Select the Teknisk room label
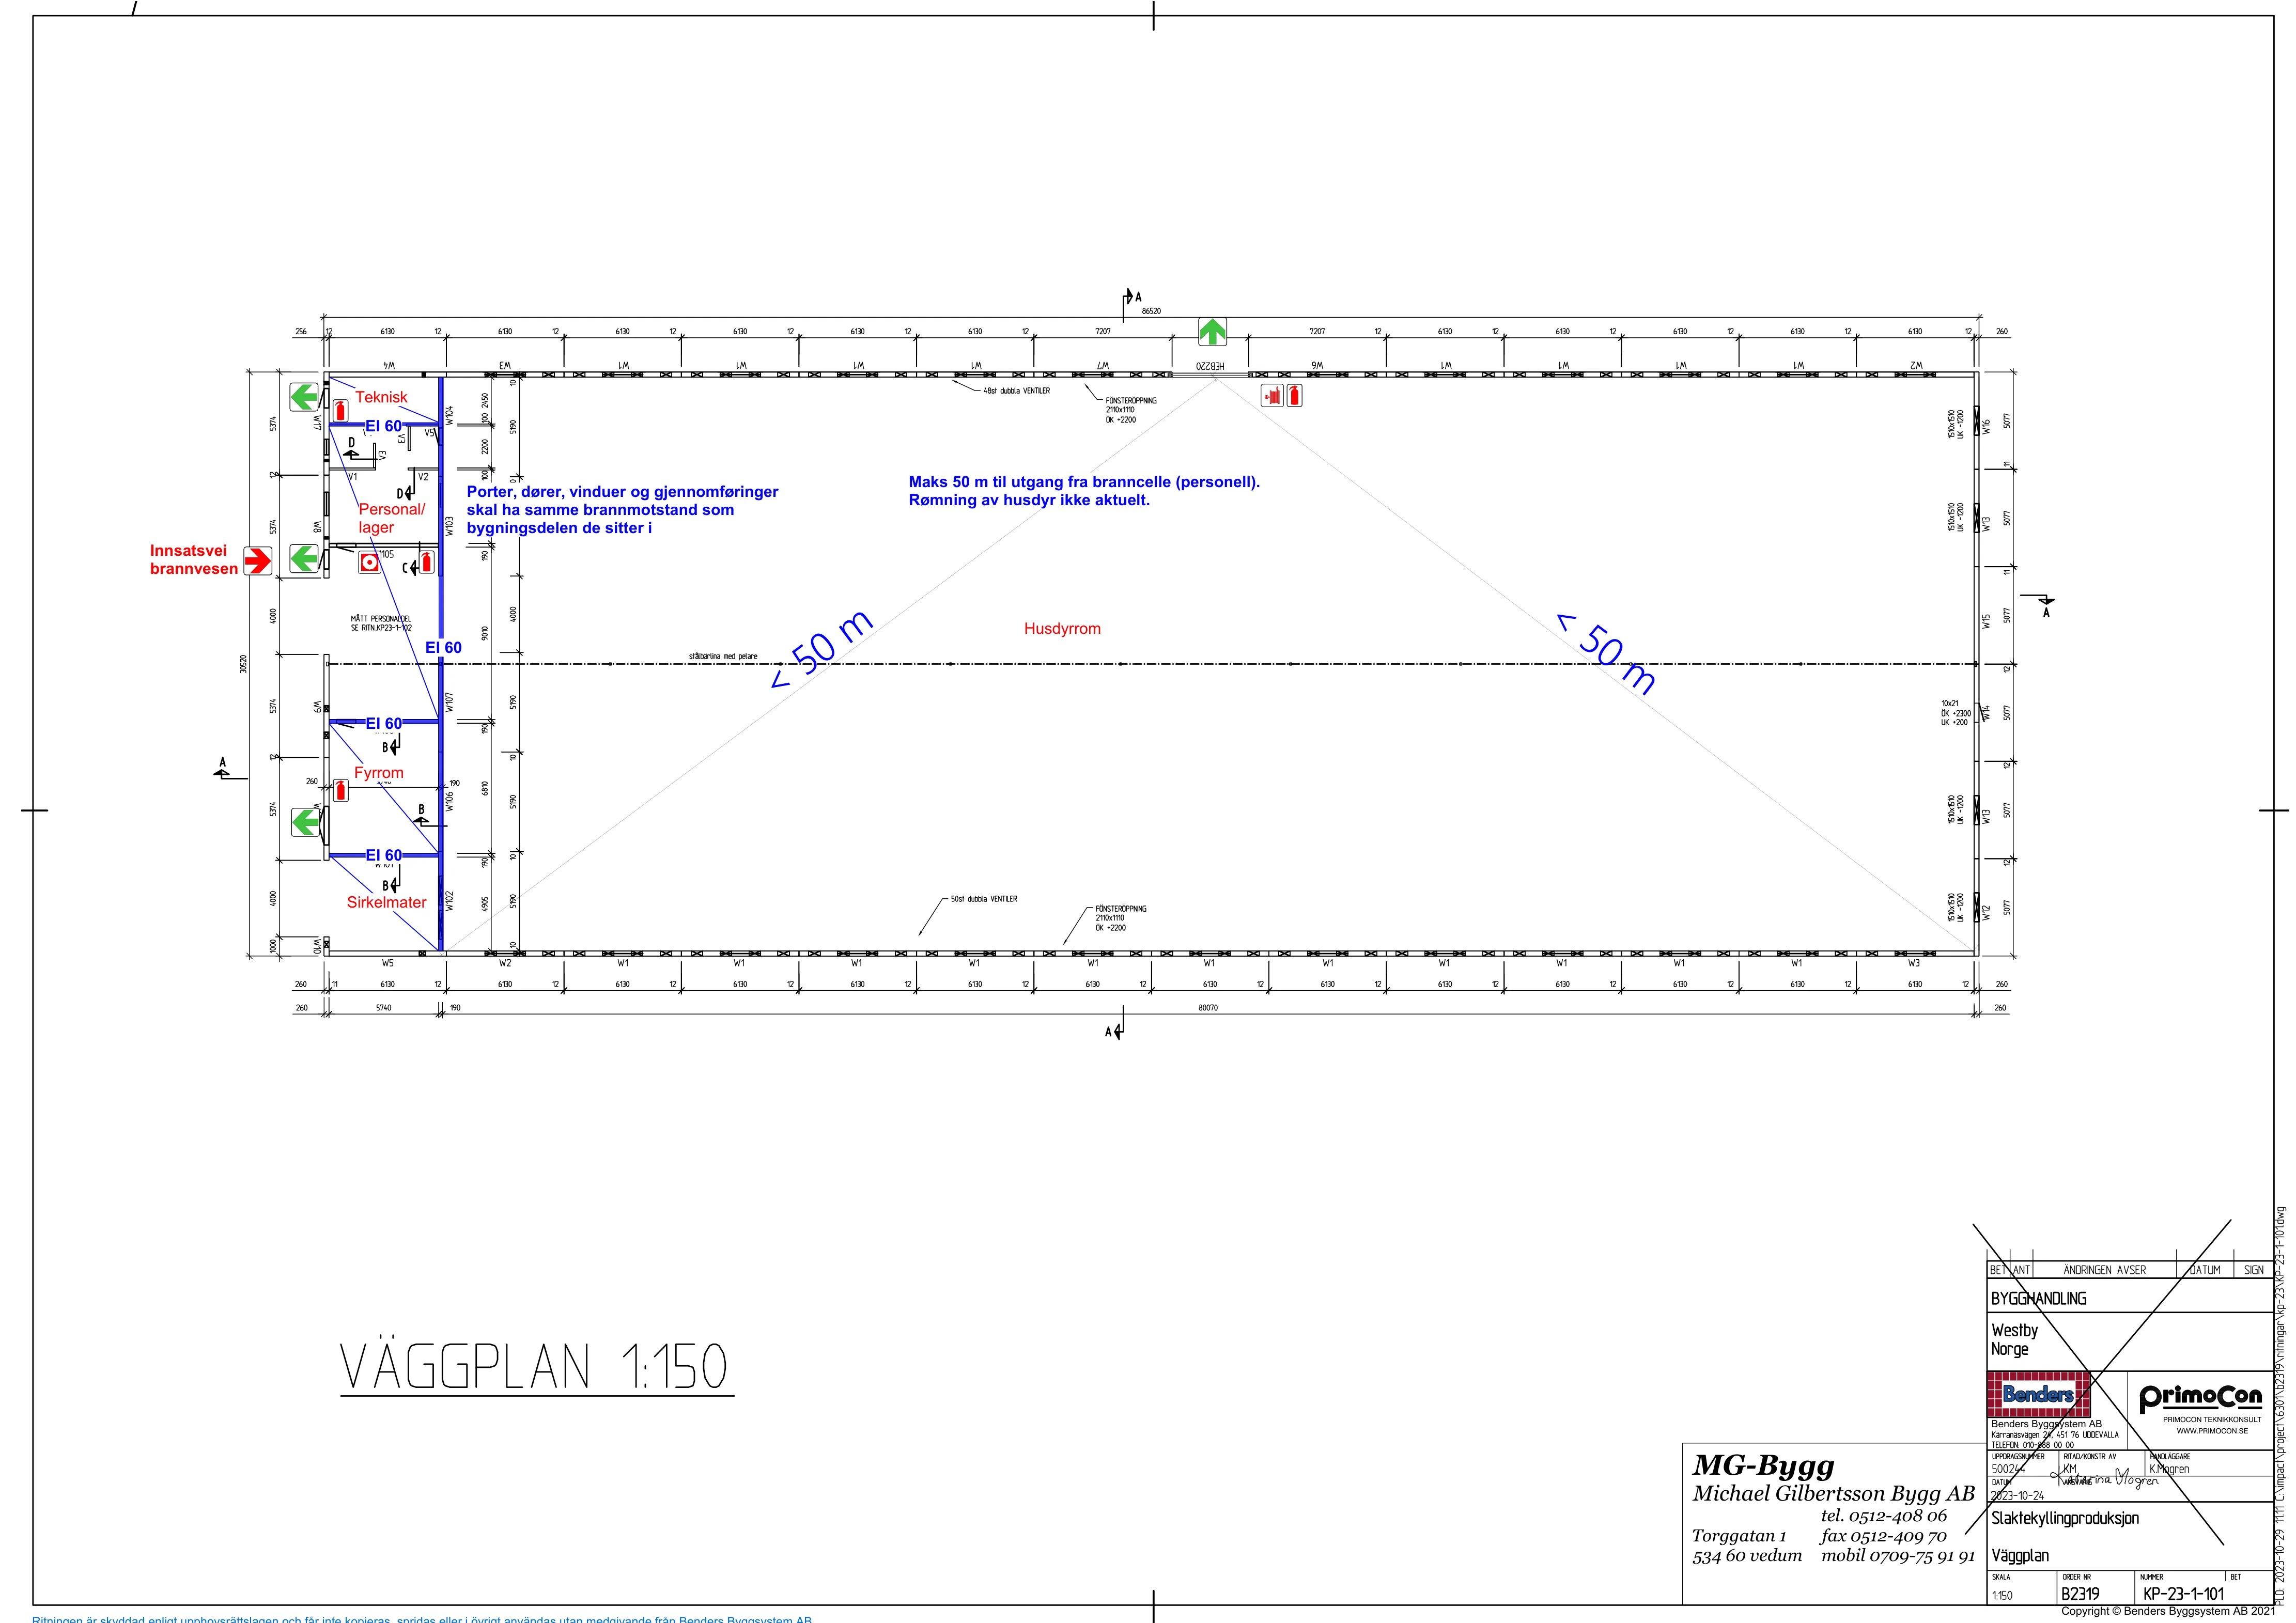 pyautogui.click(x=382, y=397)
